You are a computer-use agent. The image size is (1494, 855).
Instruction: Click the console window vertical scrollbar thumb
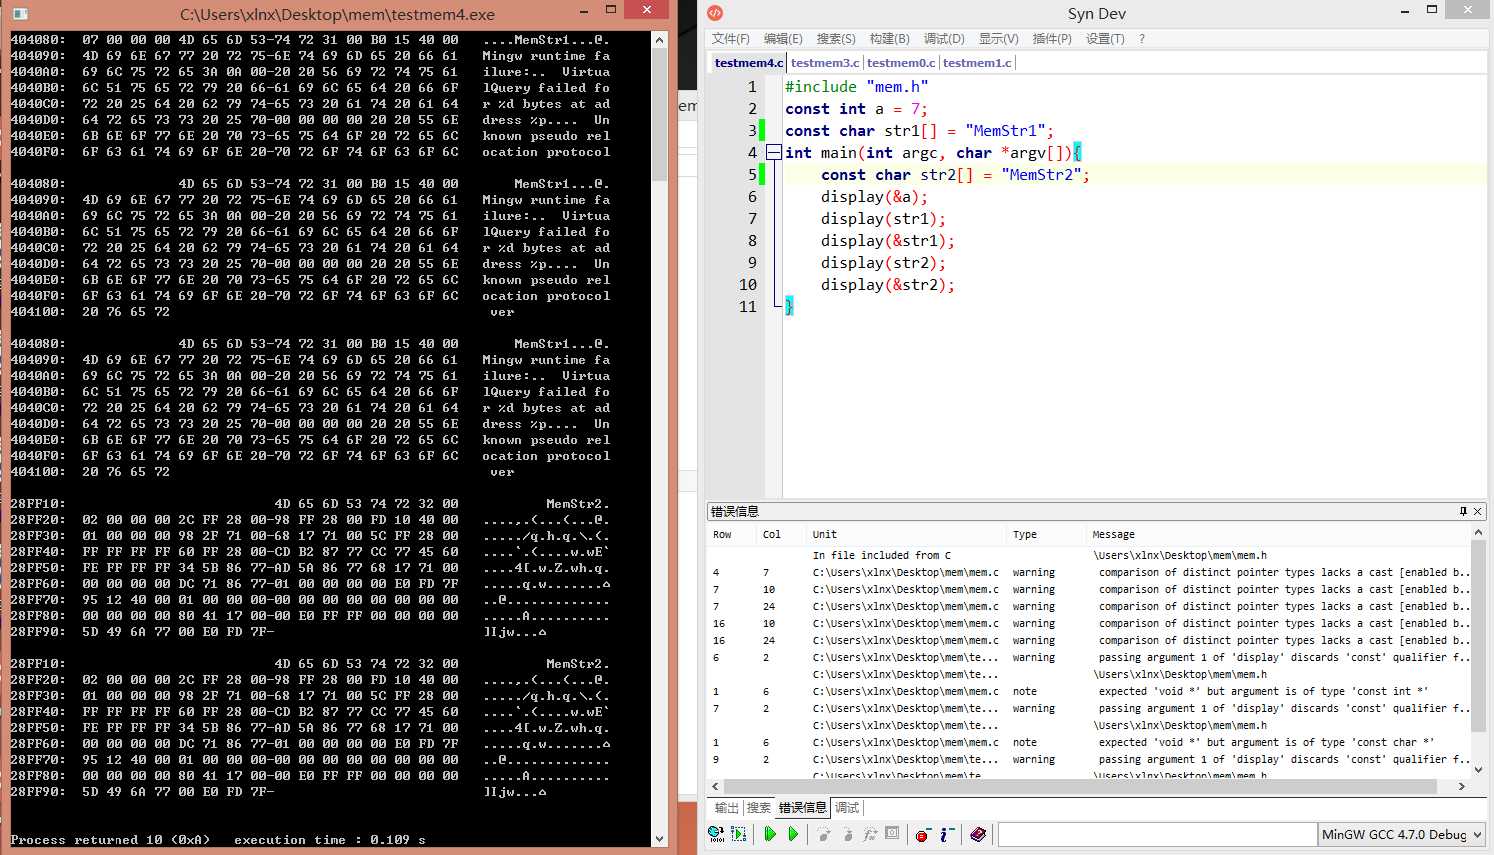point(659,115)
